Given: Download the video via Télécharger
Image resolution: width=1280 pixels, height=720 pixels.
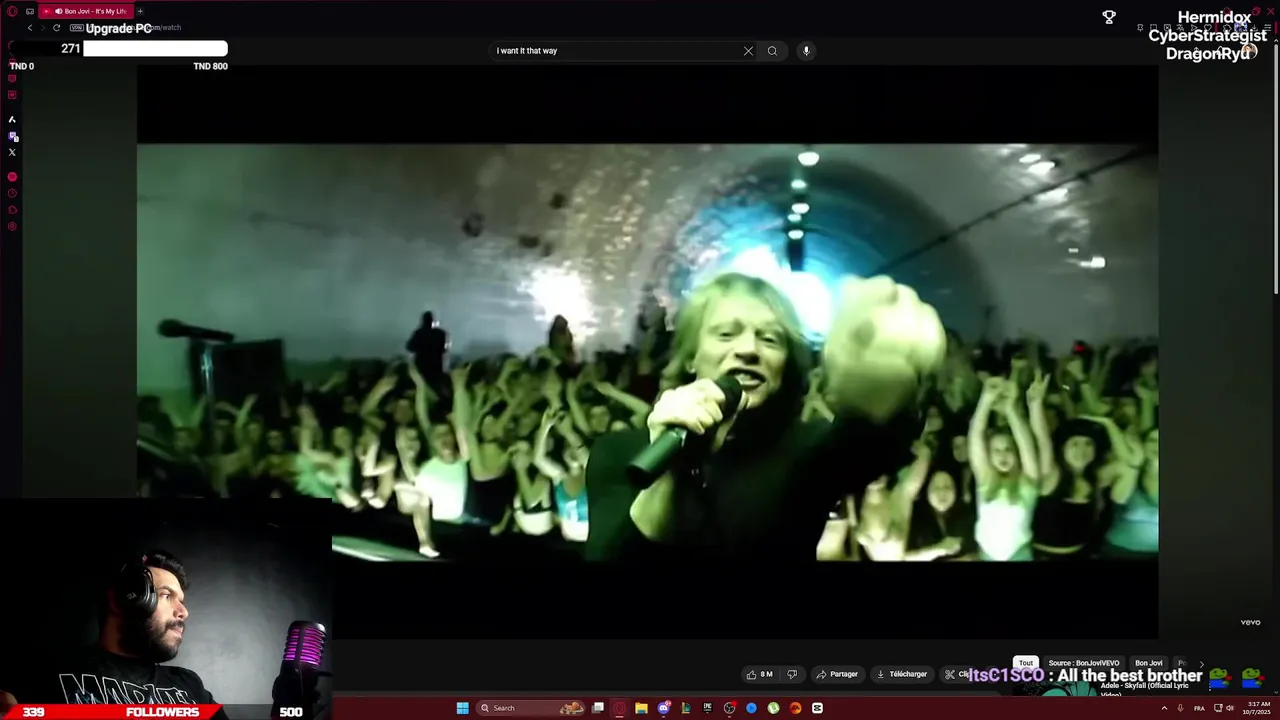Looking at the screenshot, I should (x=902, y=674).
